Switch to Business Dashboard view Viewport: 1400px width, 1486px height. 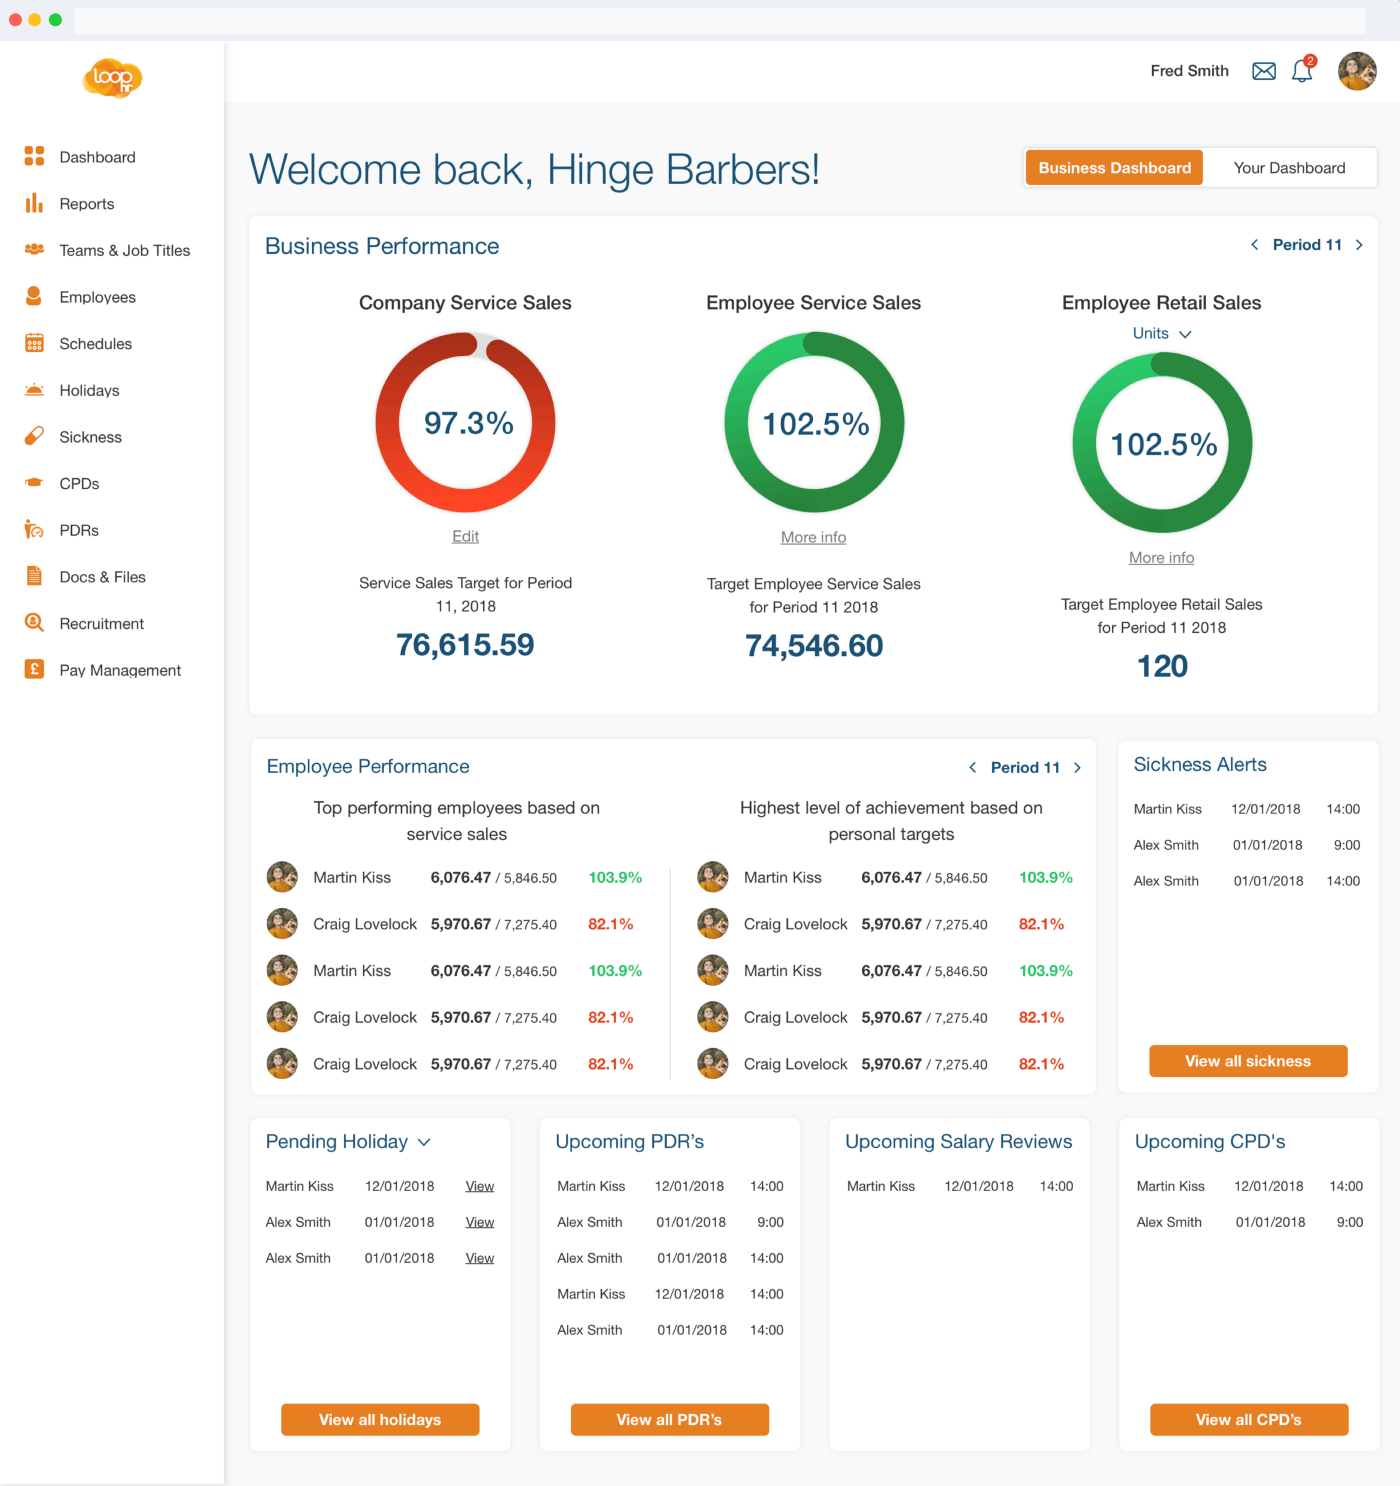click(x=1114, y=168)
